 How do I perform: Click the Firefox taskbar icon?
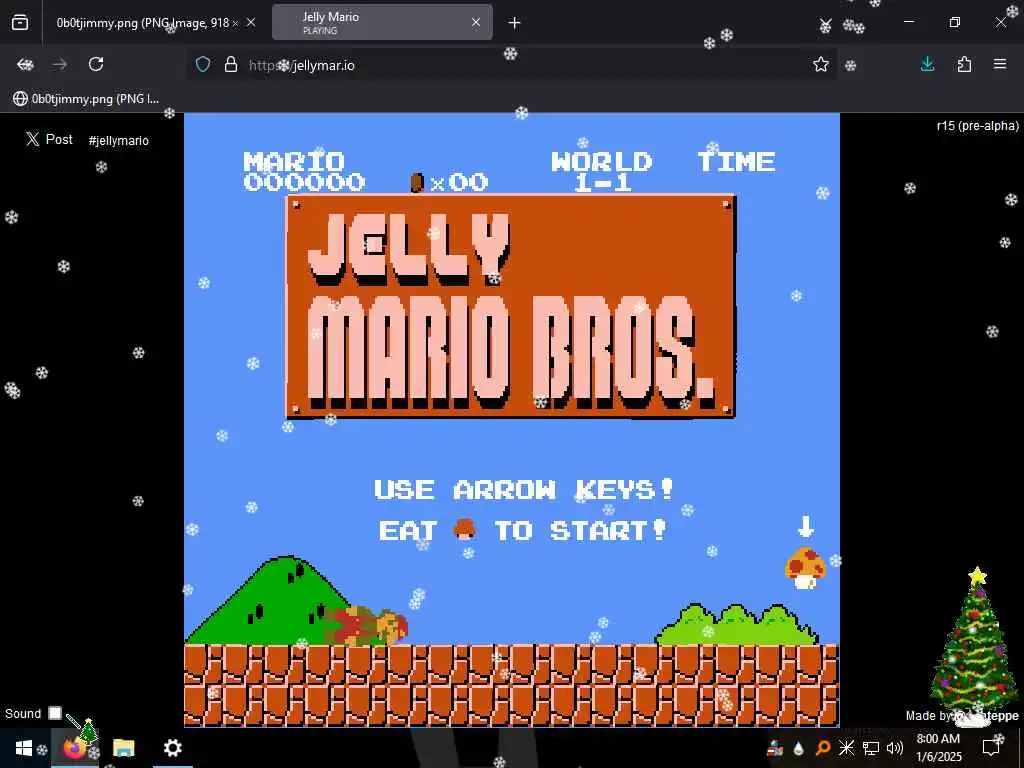point(74,748)
